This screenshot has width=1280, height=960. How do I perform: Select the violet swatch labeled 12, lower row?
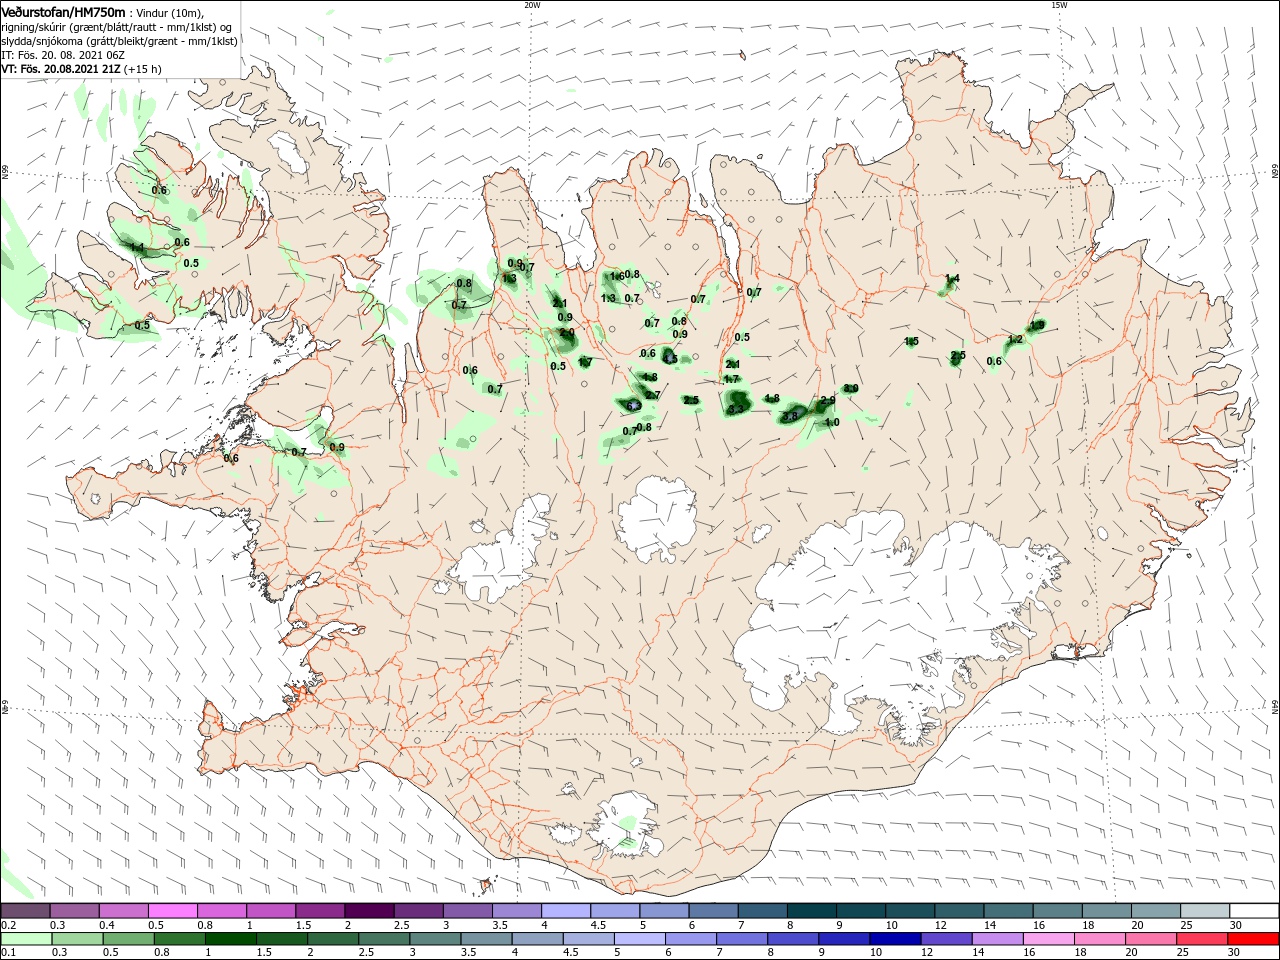(x=945, y=939)
